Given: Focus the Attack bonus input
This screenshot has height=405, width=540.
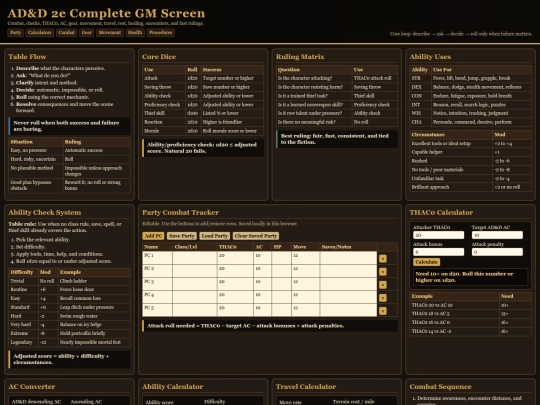Looking at the screenshot, I should (x=438, y=252).
